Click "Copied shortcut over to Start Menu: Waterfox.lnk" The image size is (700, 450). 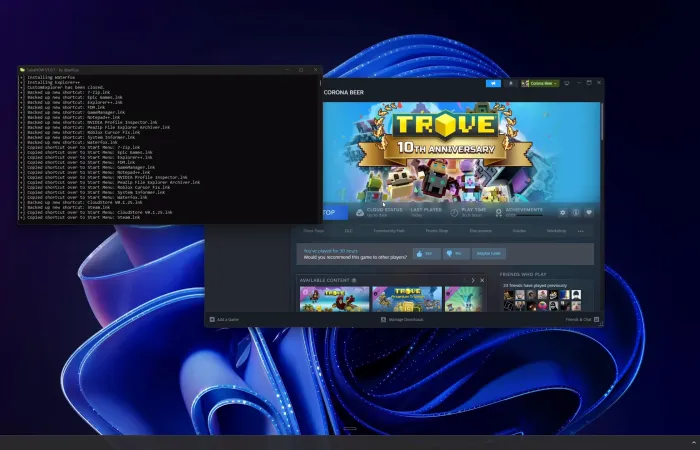(88, 197)
